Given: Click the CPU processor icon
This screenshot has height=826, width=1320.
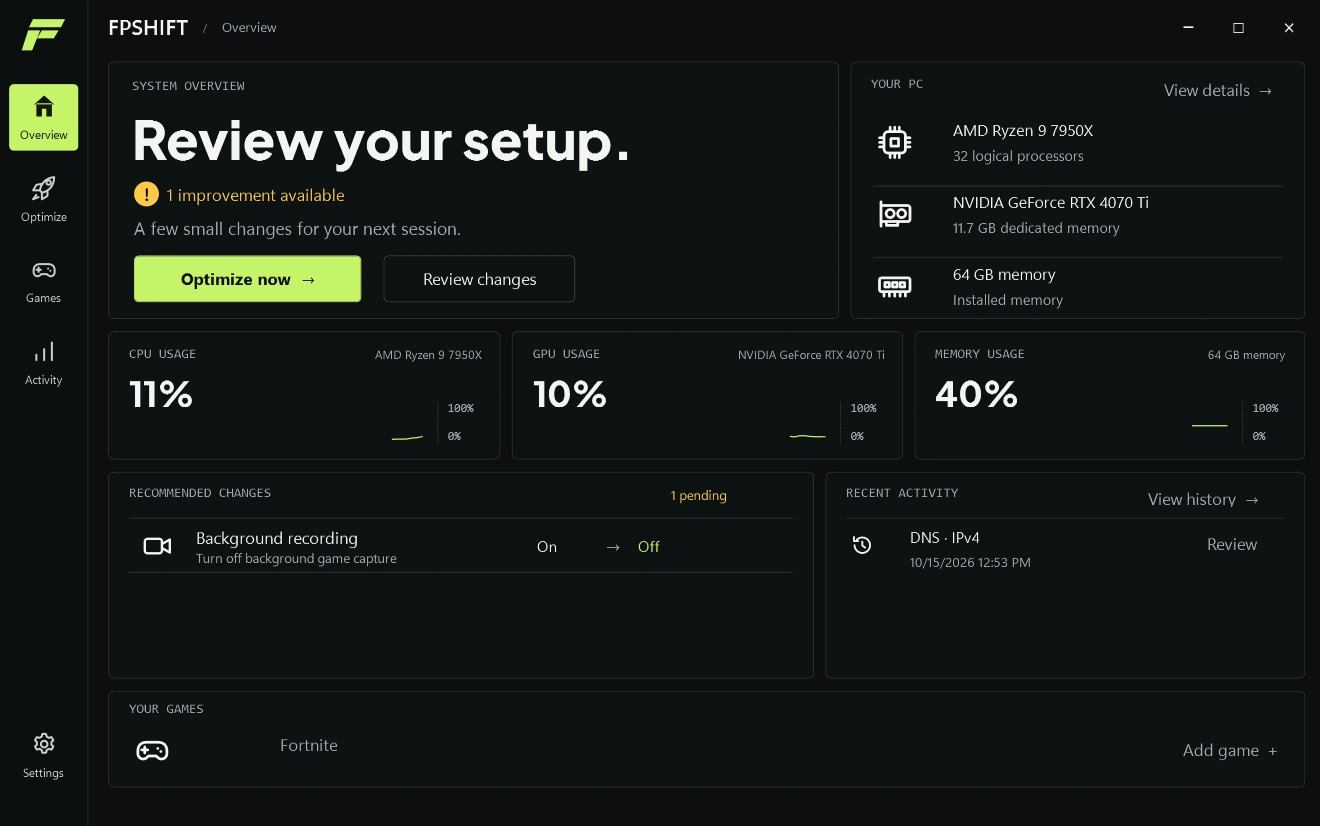Looking at the screenshot, I should 895,143.
